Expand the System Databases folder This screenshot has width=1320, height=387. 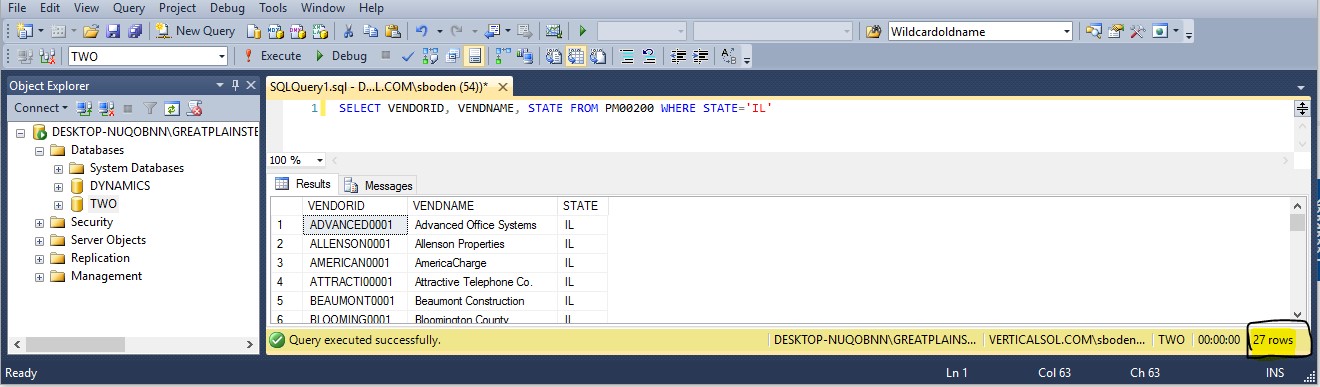coord(58,168)
